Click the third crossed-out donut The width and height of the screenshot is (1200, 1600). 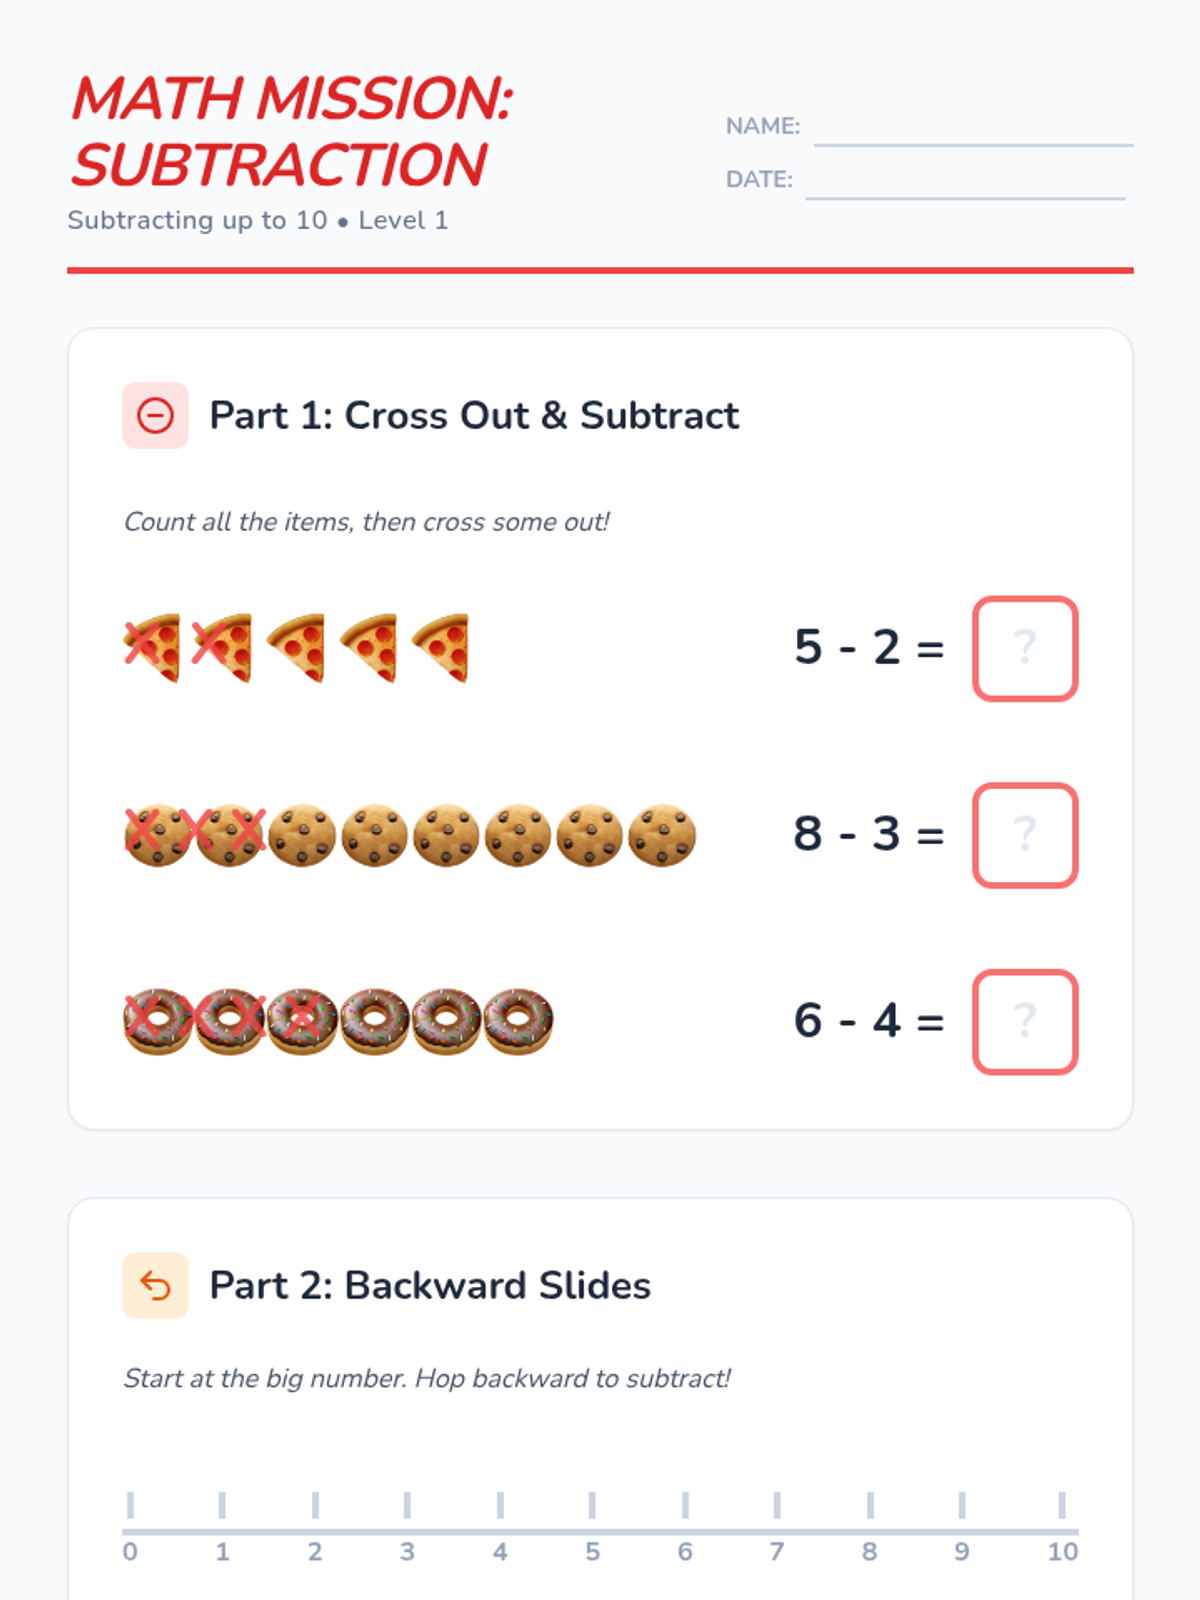302,1021
